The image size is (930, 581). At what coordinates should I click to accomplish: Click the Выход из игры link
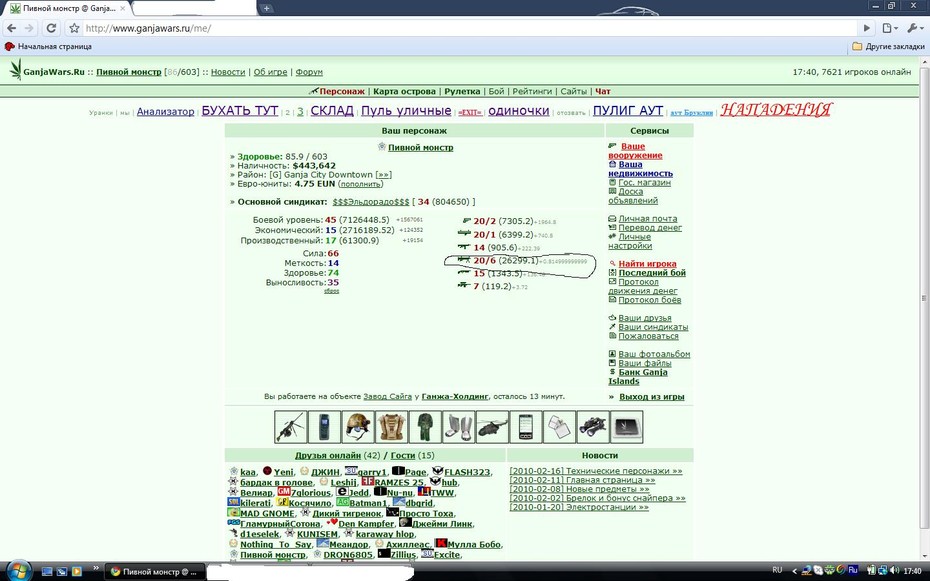[x=651, y=397]
